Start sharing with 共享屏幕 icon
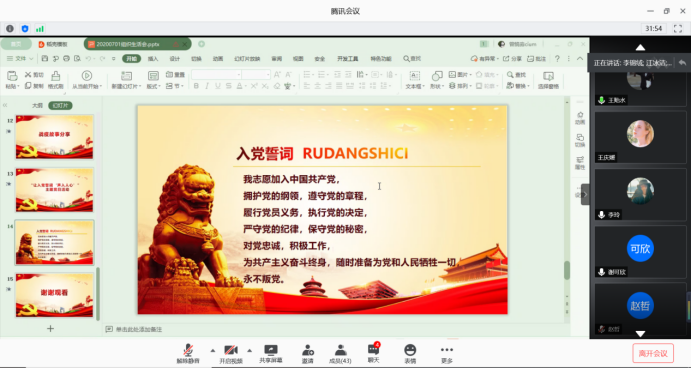The width and height of the screenshot is (692, 368). pyautogui.click(x=271, y=353)
